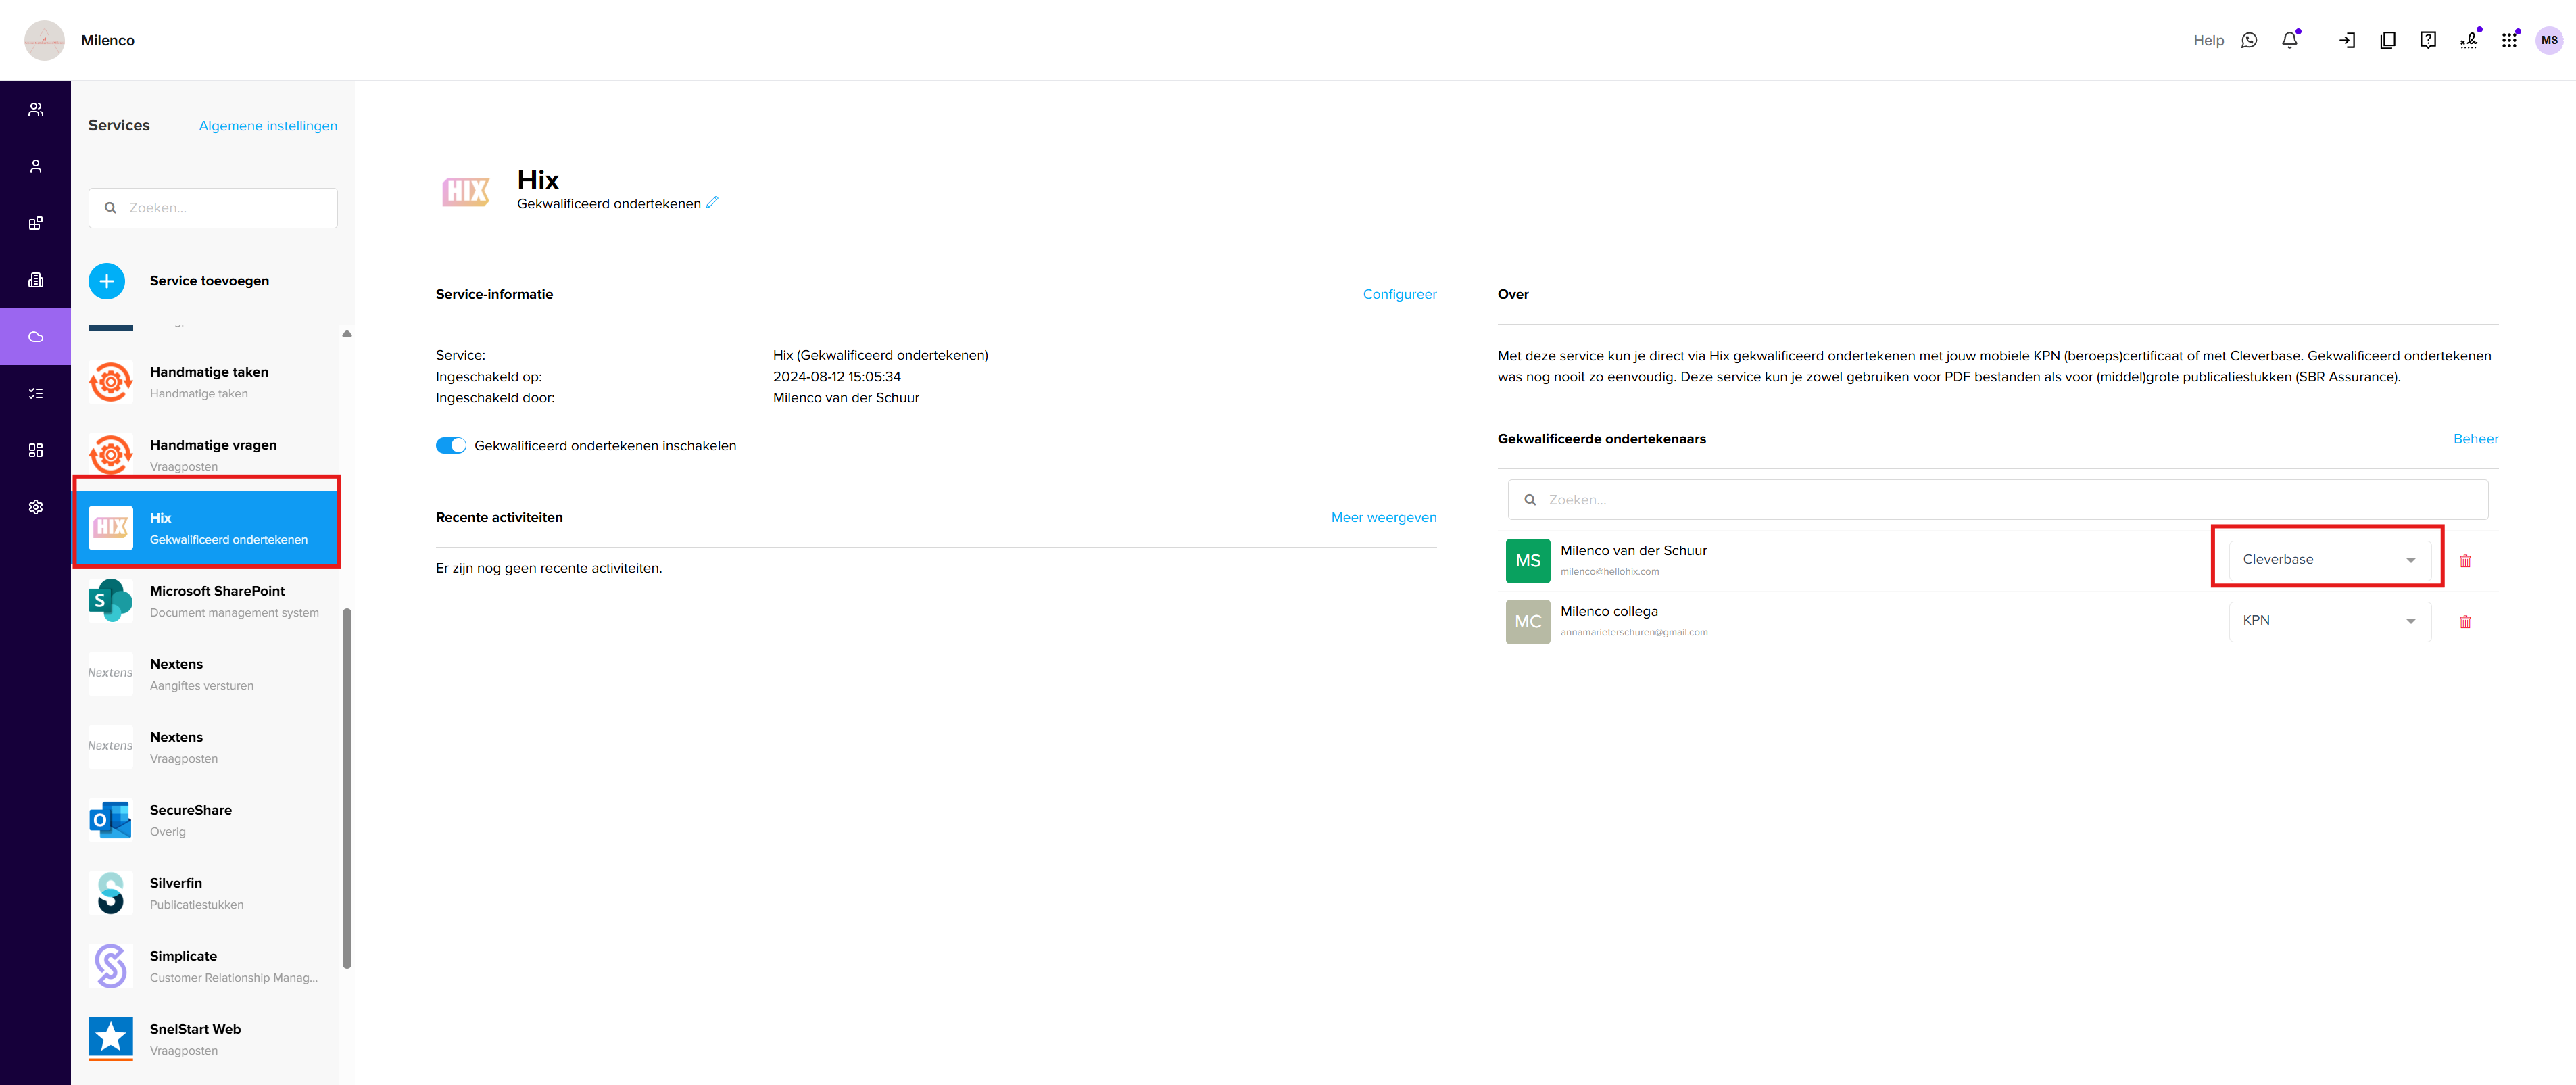Select the cloud services icon in the sidebar
This screenshot has width=2576, height=1085.
tap(36, 337)
